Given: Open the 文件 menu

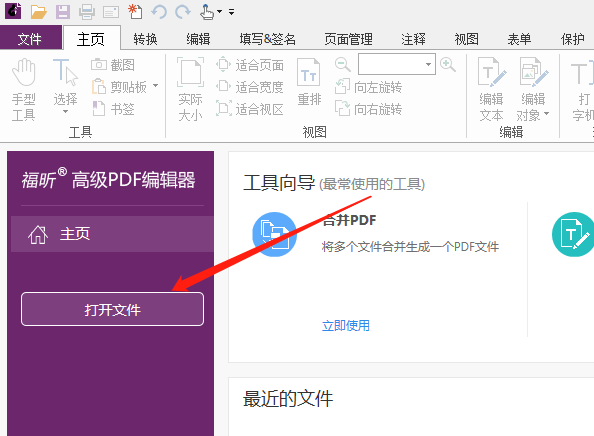Looking at the screenshot, I should (x=30, y=39).
